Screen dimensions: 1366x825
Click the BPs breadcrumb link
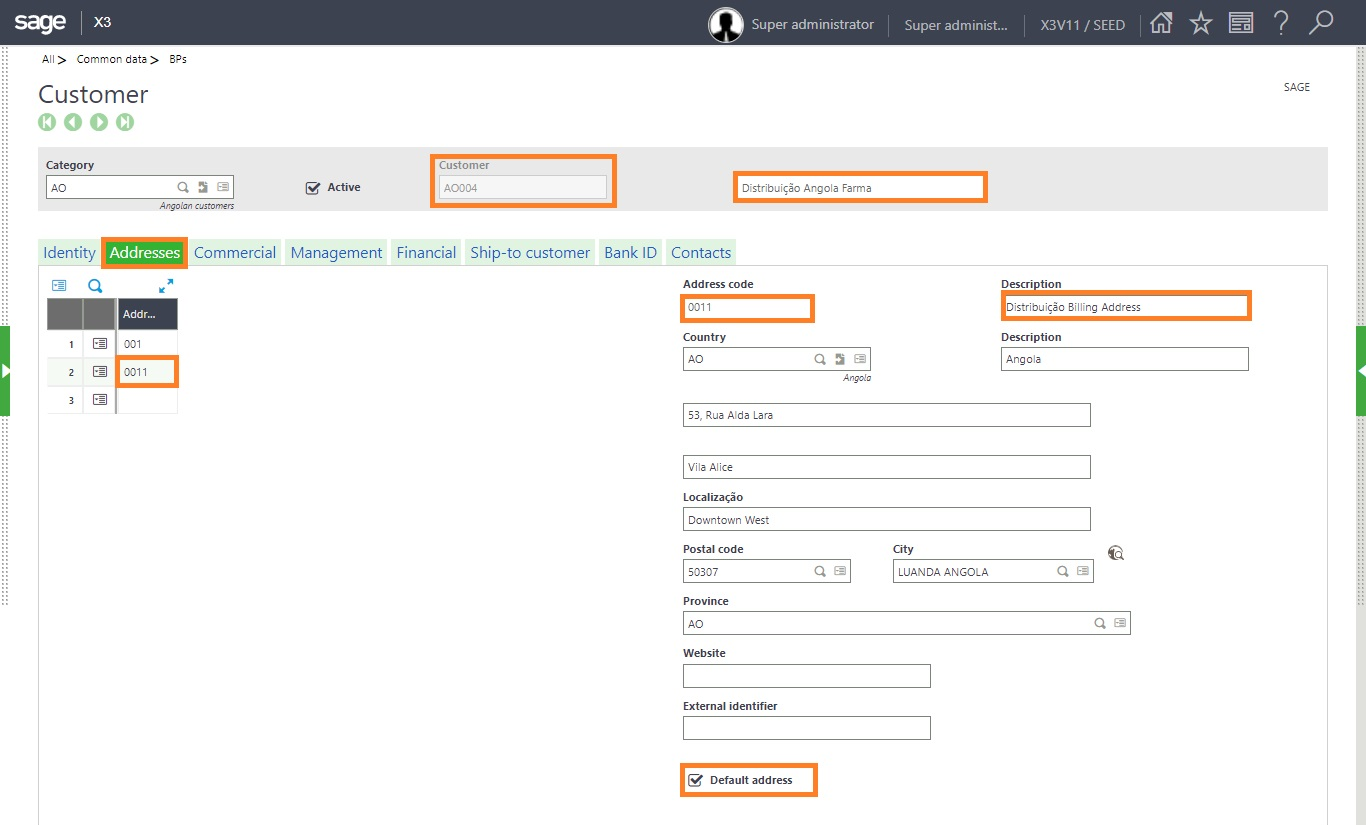pos(178,59)
